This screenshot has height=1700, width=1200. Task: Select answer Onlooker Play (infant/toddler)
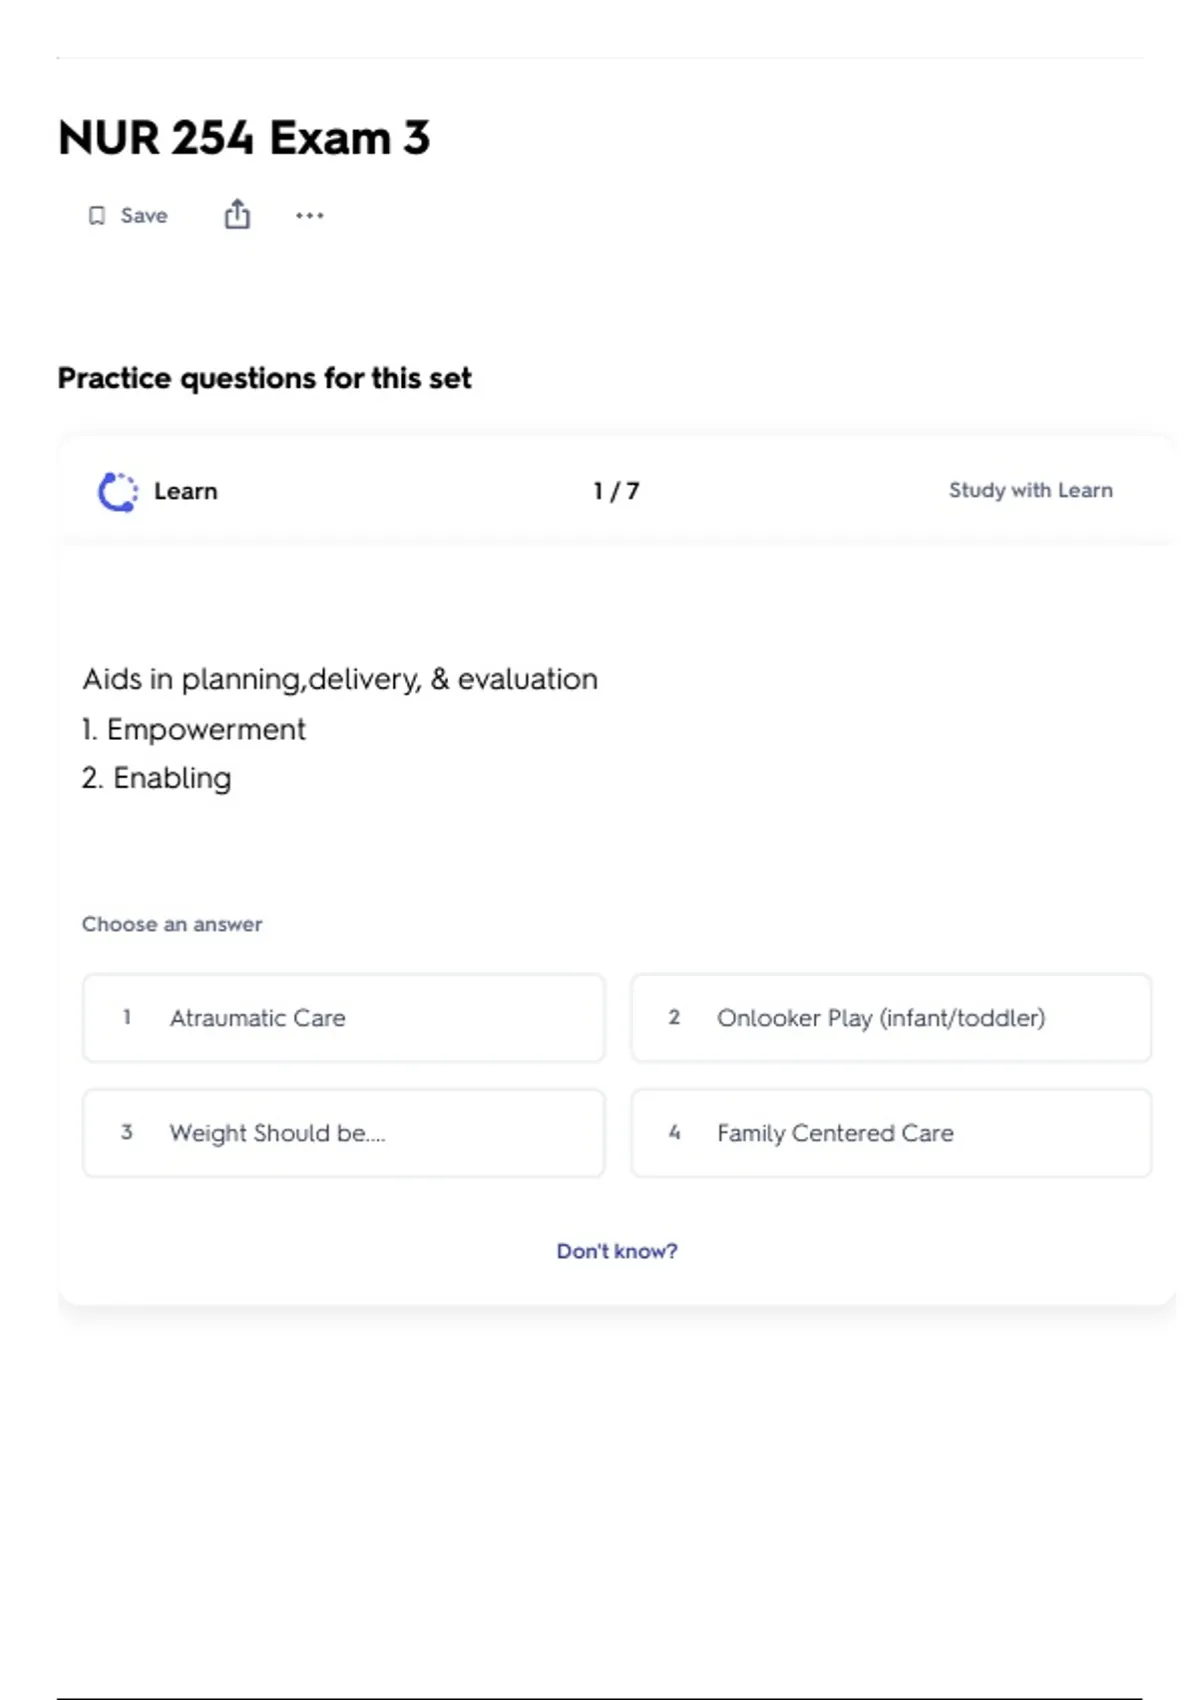[x=891, y=1018]
